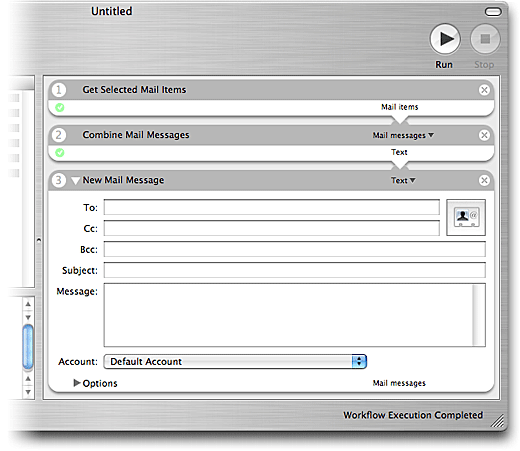The height and width of the screenshot is (451, 520).
Task: Click the green checkmark under action 1
Action: click(60, 107)
